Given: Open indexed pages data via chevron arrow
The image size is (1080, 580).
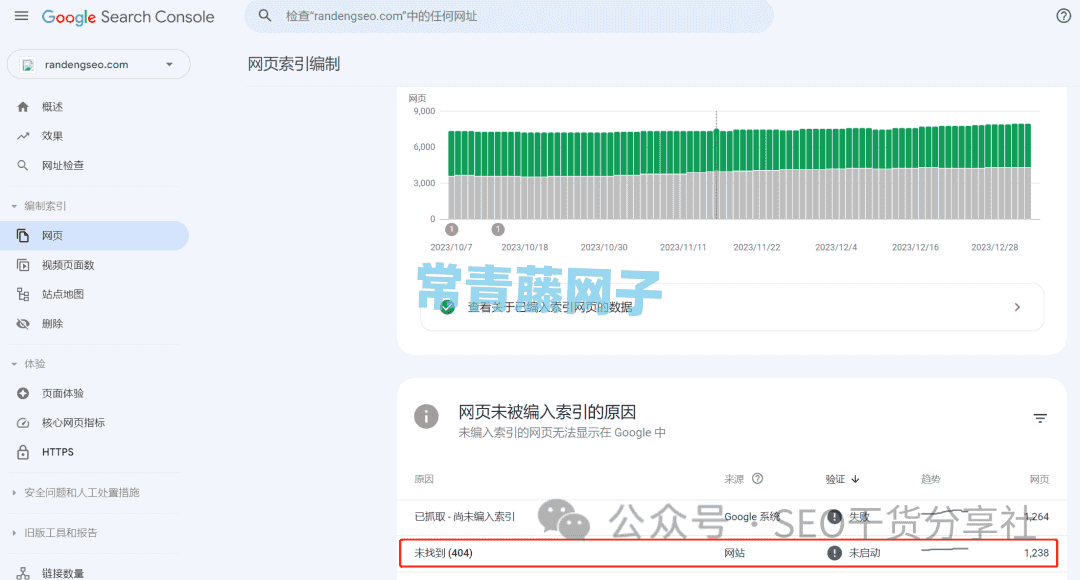Looking at the screenshot, I should tap(1017, 307).
